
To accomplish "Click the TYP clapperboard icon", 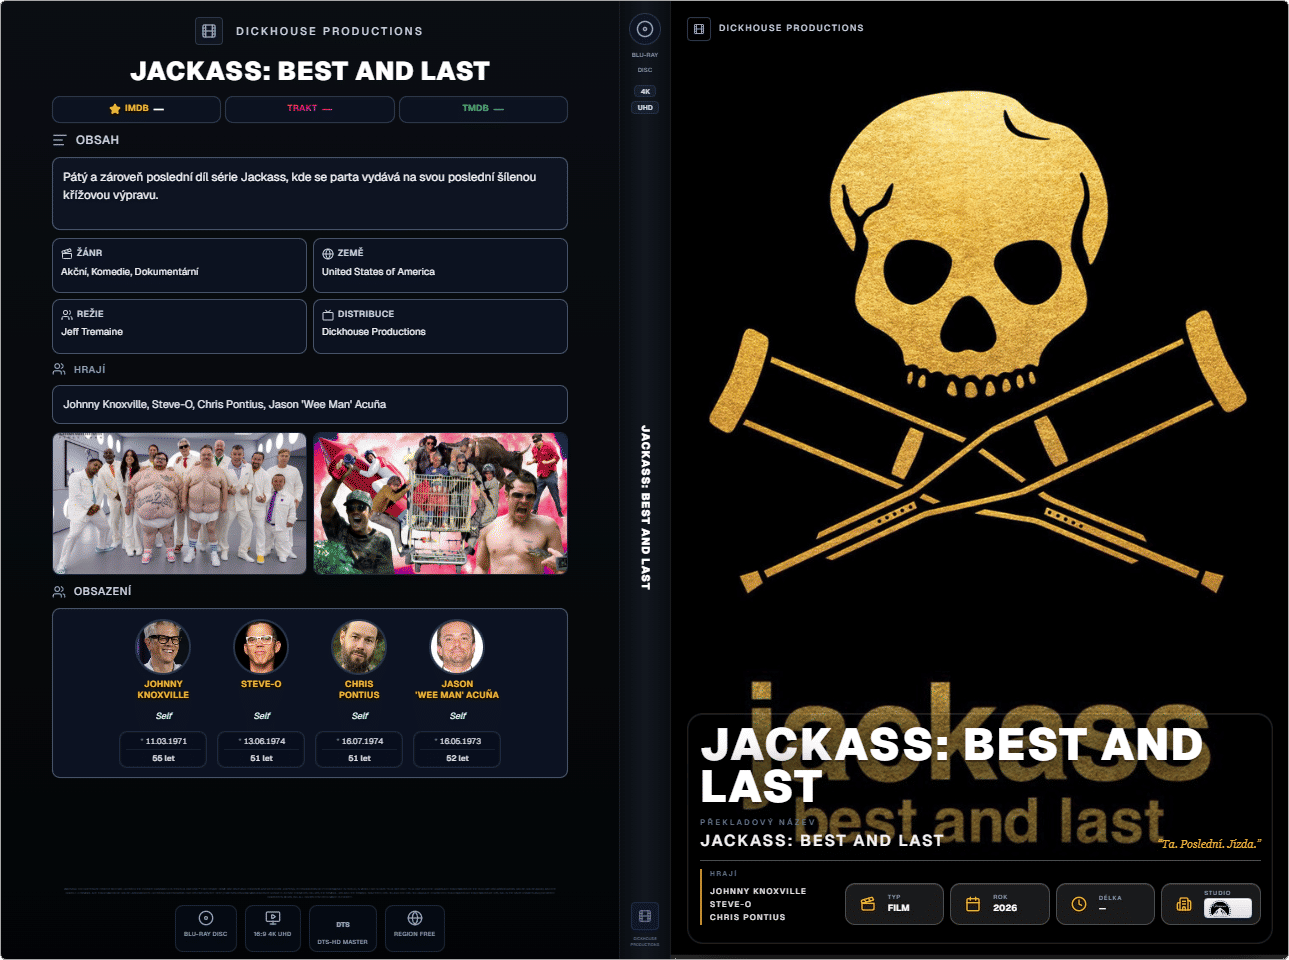I will [x=868, y=904].
